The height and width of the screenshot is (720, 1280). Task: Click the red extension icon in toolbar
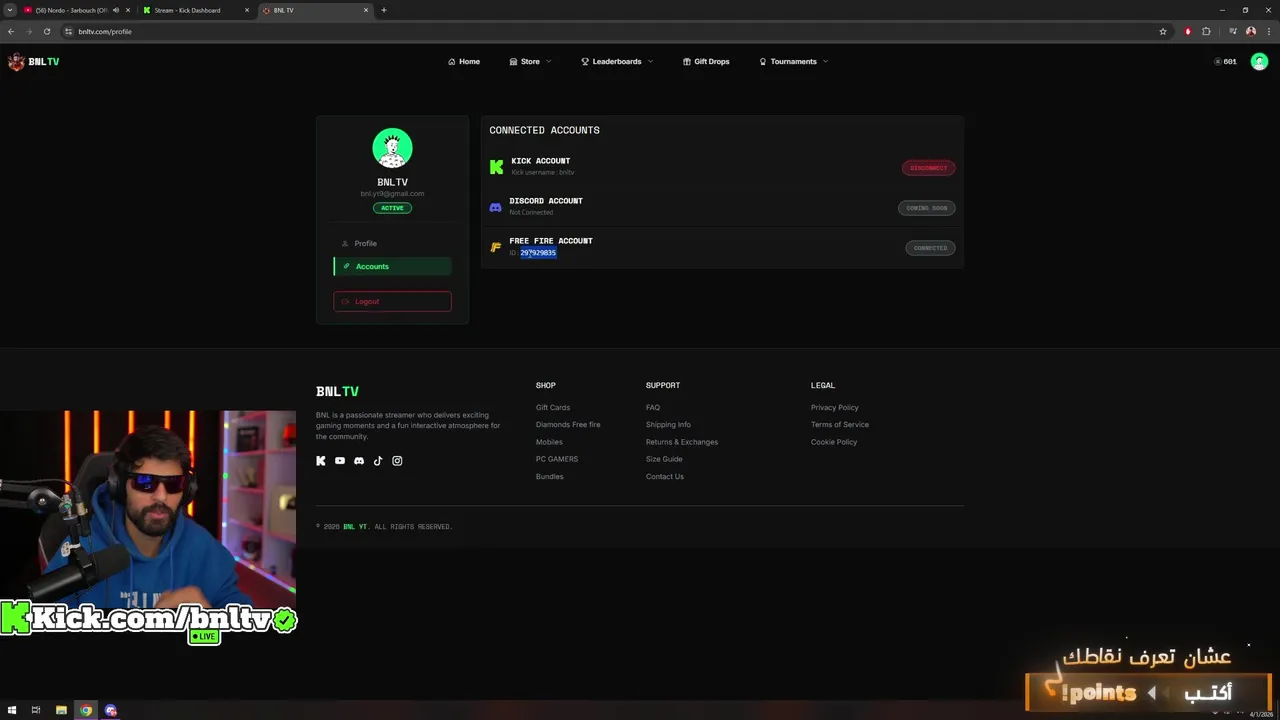tap(1188, 32)
